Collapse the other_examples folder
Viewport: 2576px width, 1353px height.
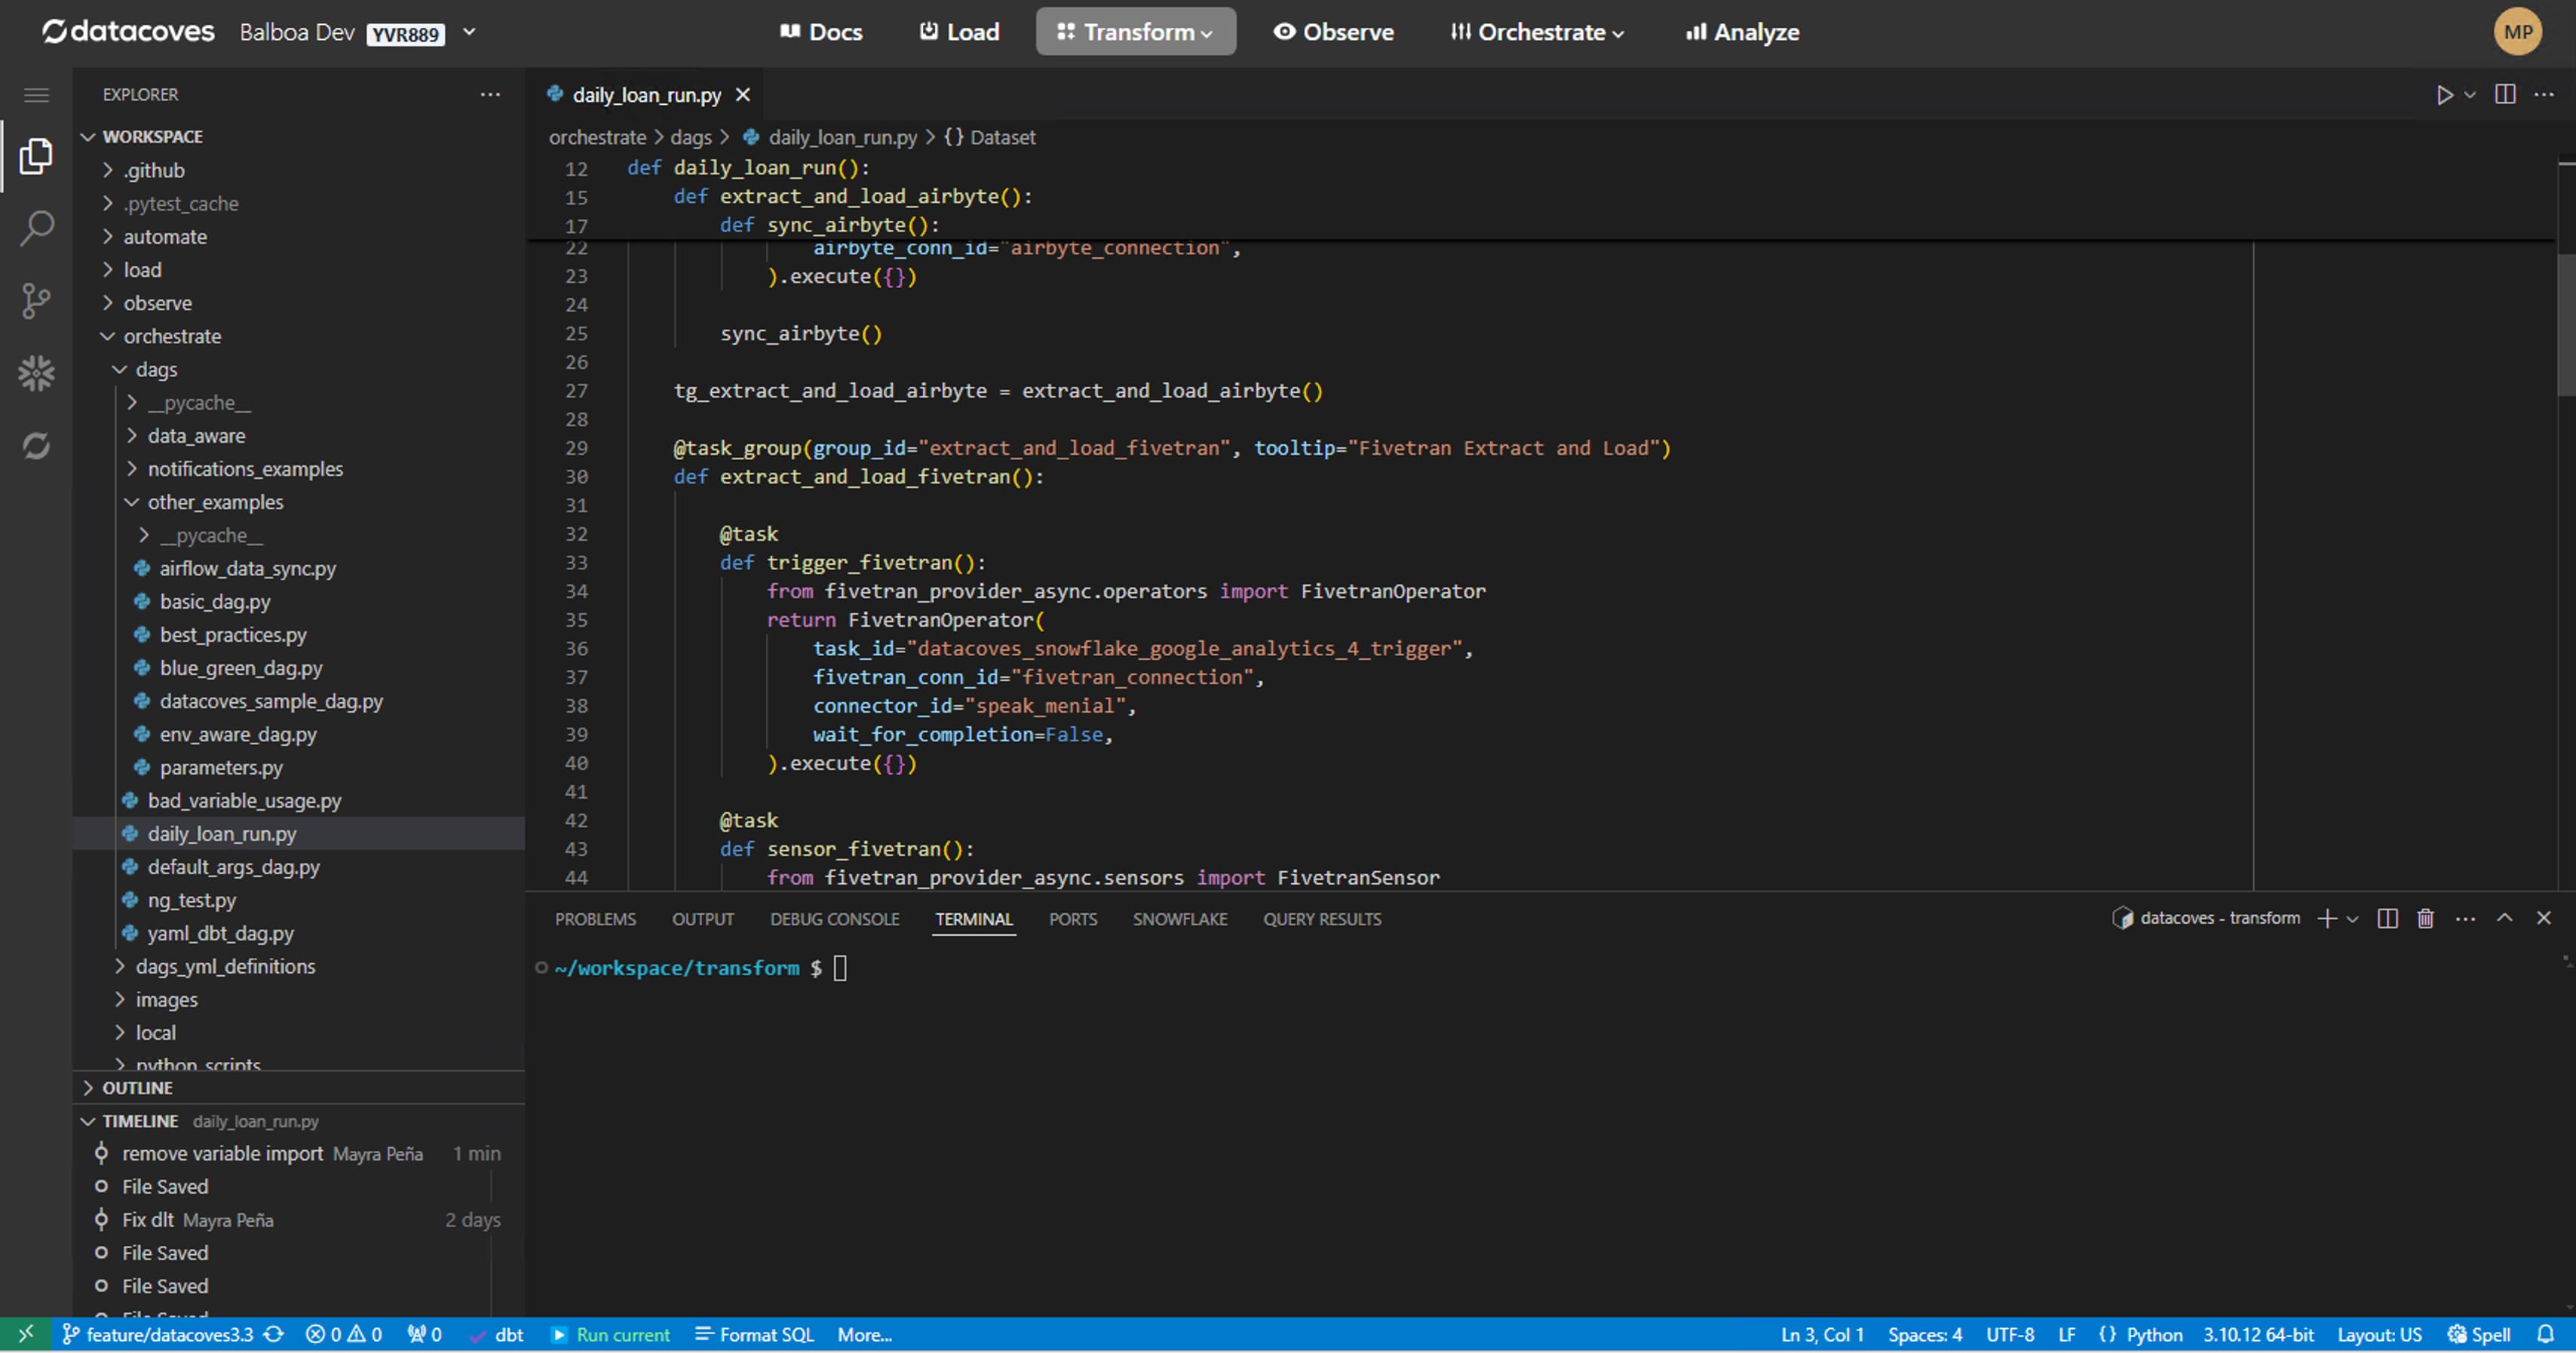[x=299, y=502]
